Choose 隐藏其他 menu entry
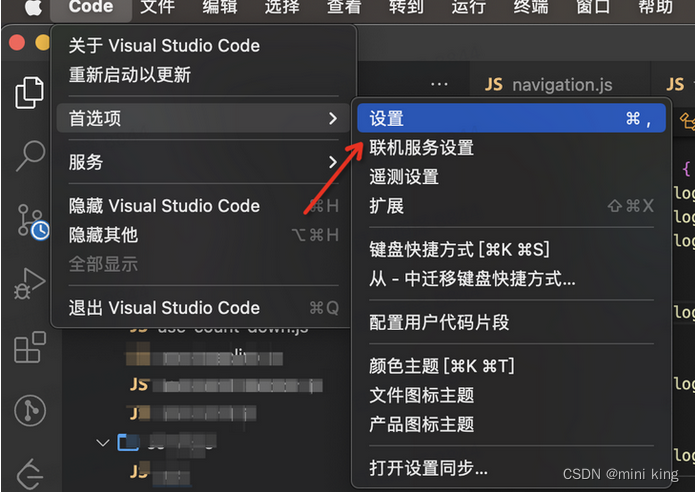Image resolution: width=695 pixels, height=492 pixels. (203, 235)
